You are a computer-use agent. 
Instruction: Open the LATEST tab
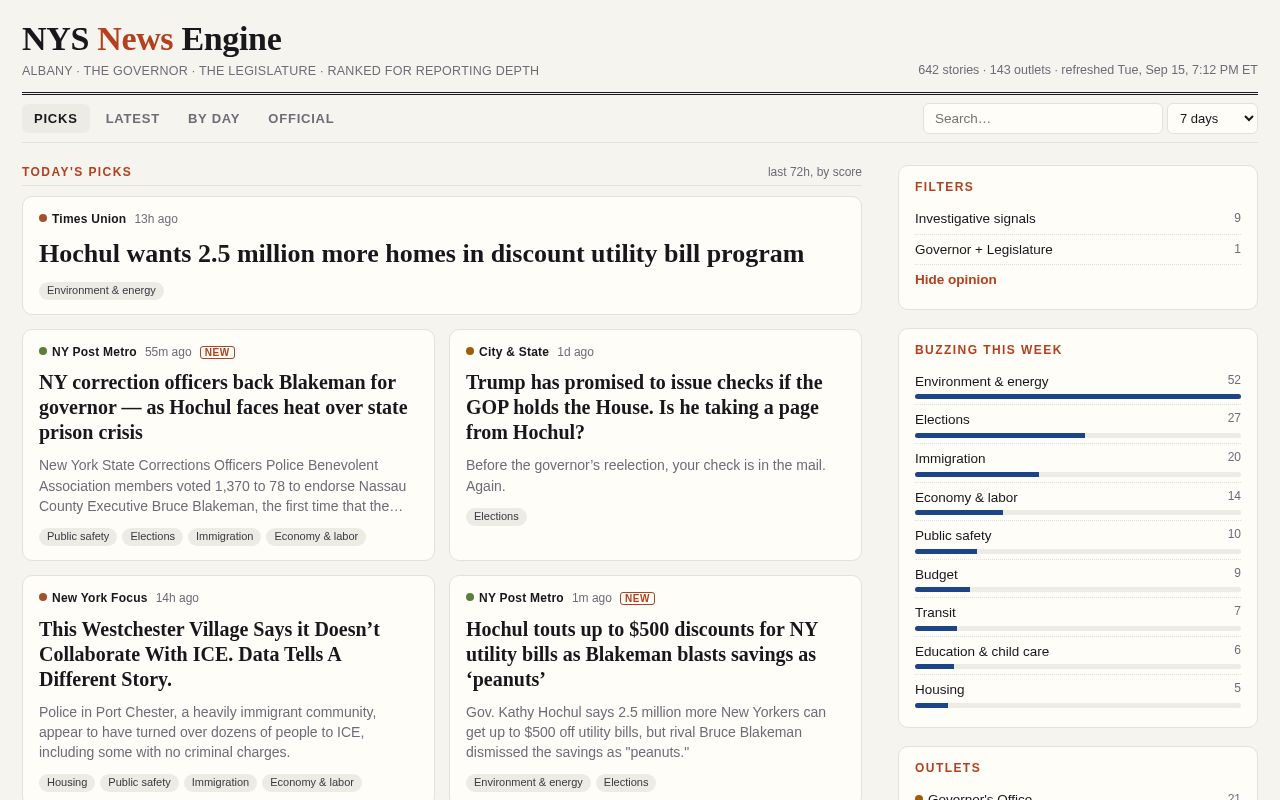tap(133, 118)
